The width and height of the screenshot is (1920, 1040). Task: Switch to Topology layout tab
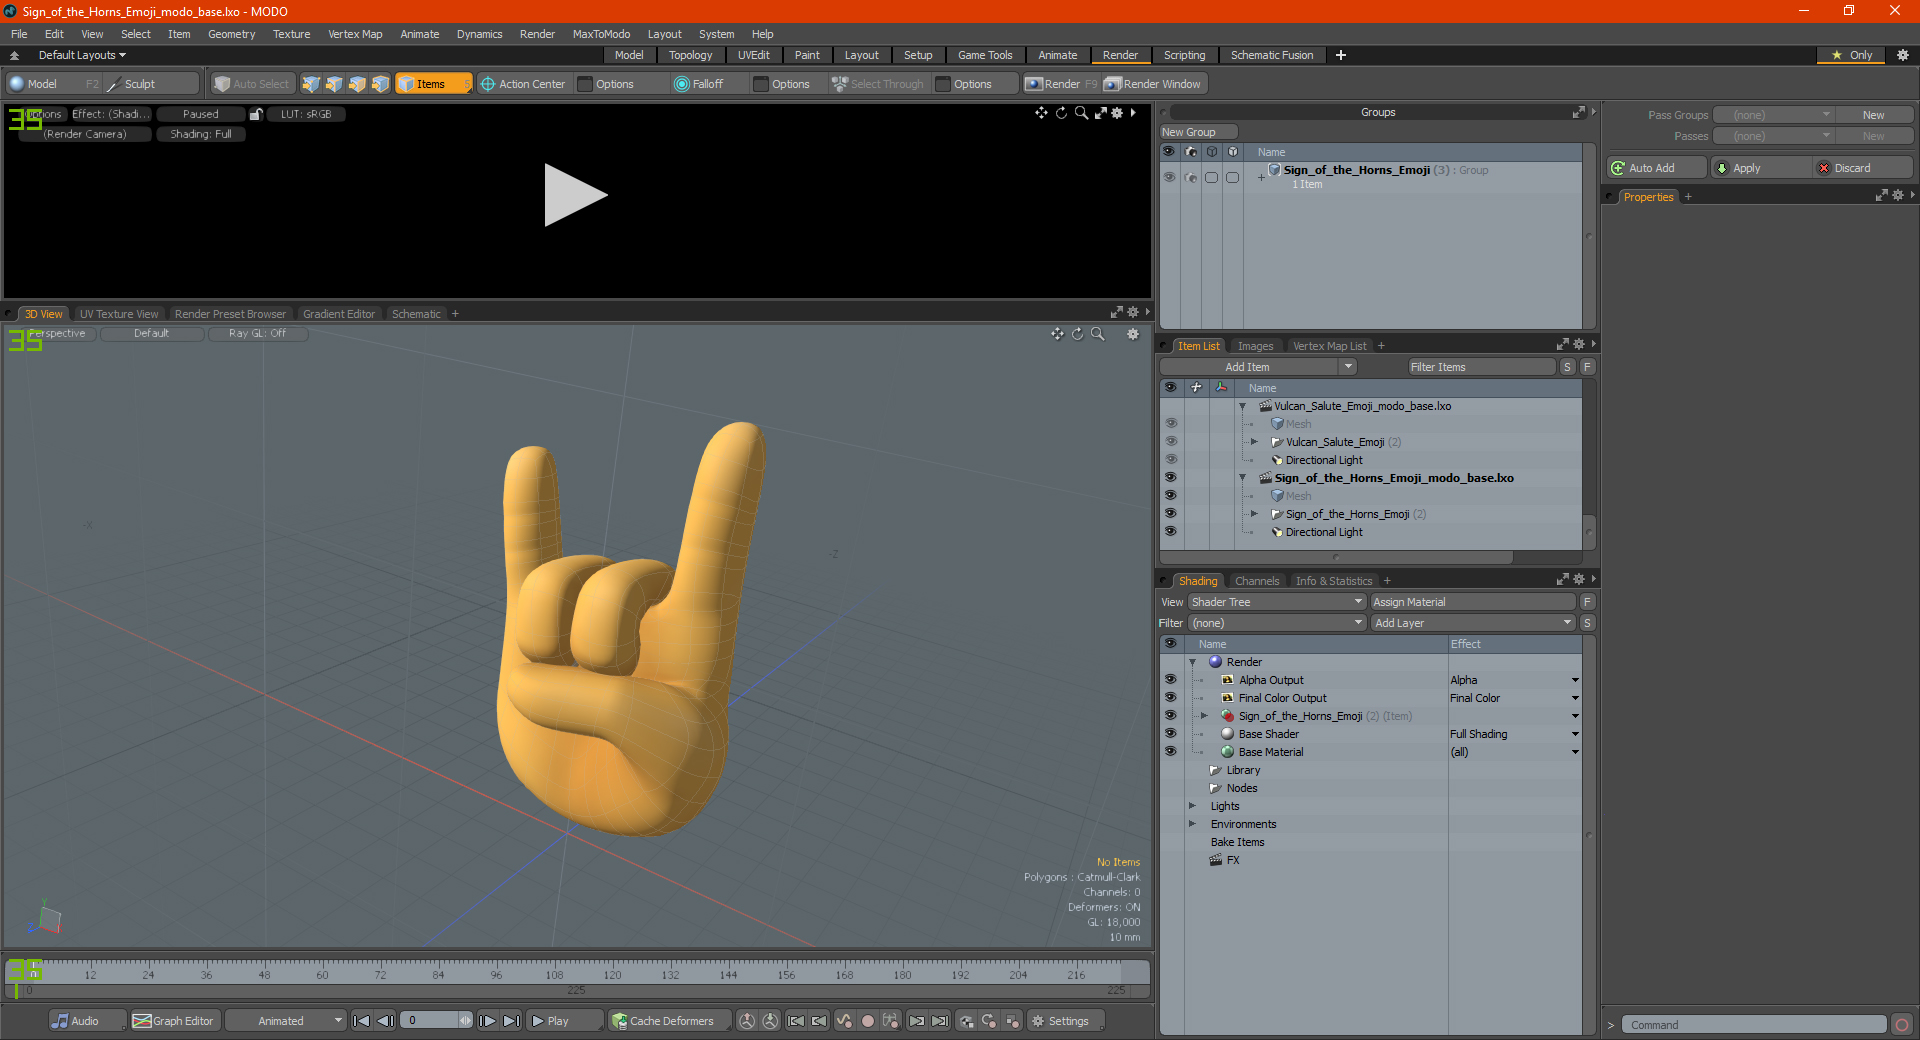click(x=690, y=55)
